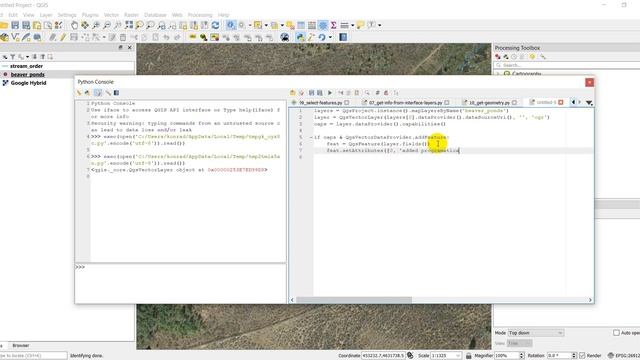The height and width of the screenshot is (360, 640).
Task: Click the Processing Toolbox search field
Action: 568,65
